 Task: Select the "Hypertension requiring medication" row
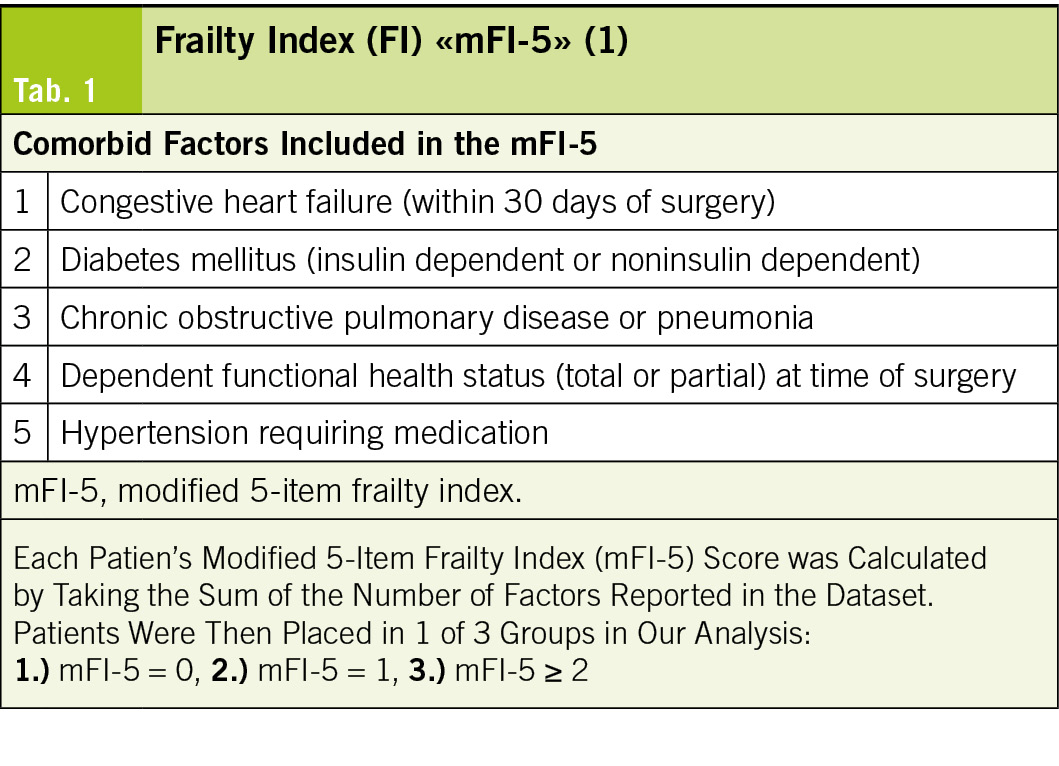coord(304,432)
